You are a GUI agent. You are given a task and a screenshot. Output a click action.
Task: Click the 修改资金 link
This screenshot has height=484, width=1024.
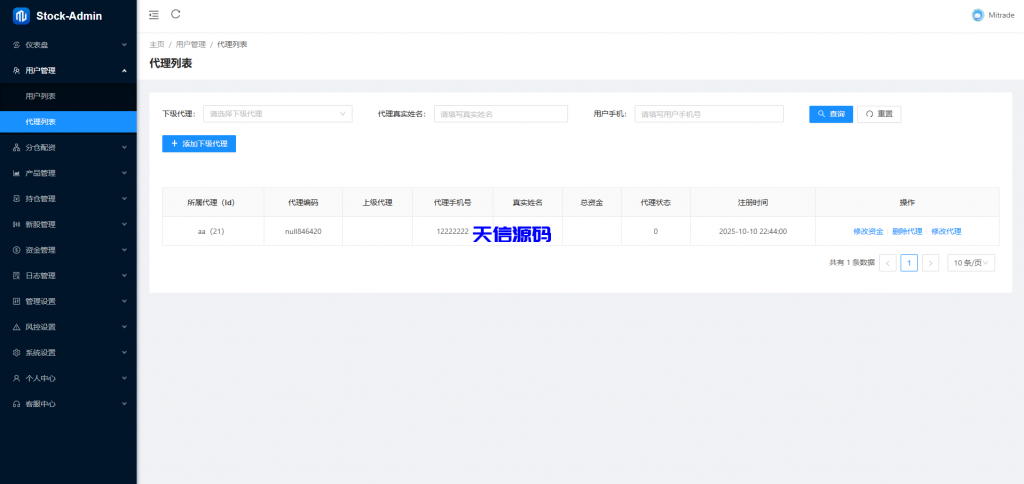click(x=868, y=231)
